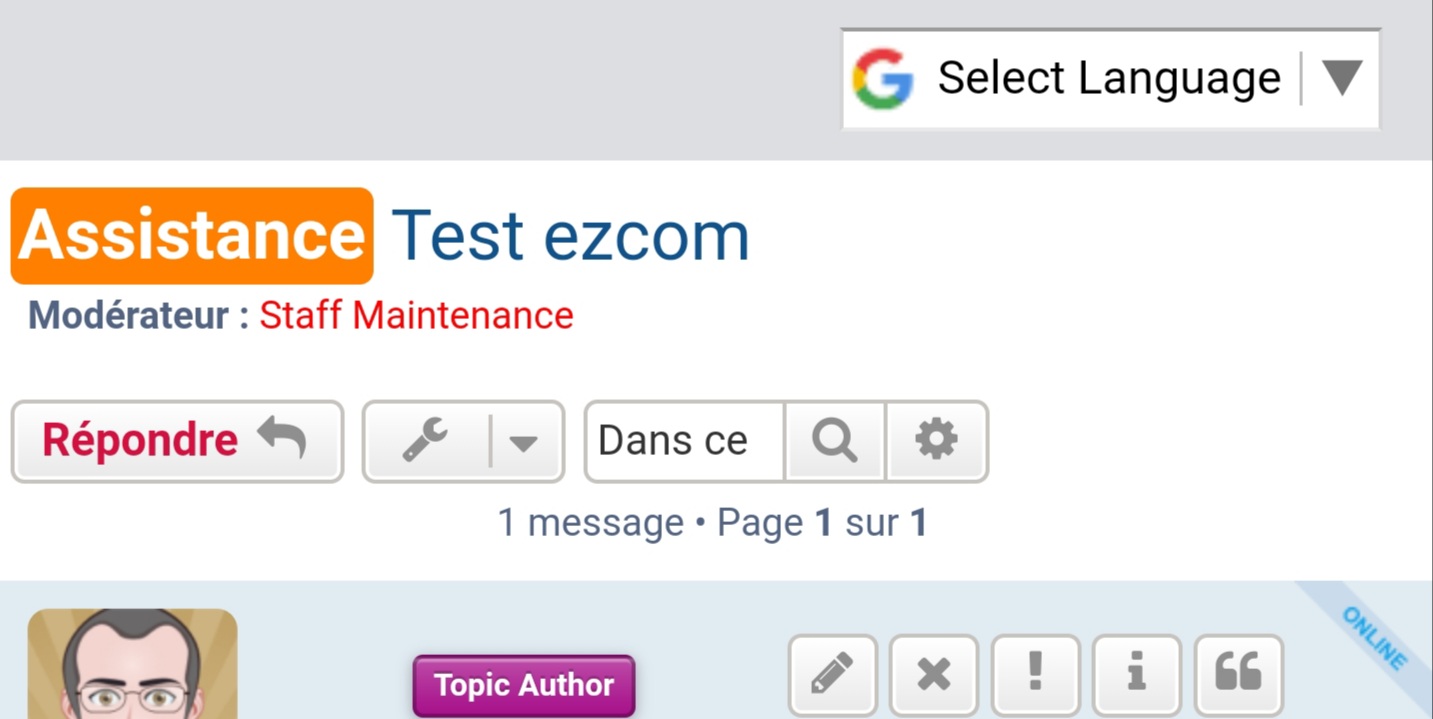Viewport: 1433px width, 719px height.
Task: Click the orange Assistance tag
Action: [192, 236]
